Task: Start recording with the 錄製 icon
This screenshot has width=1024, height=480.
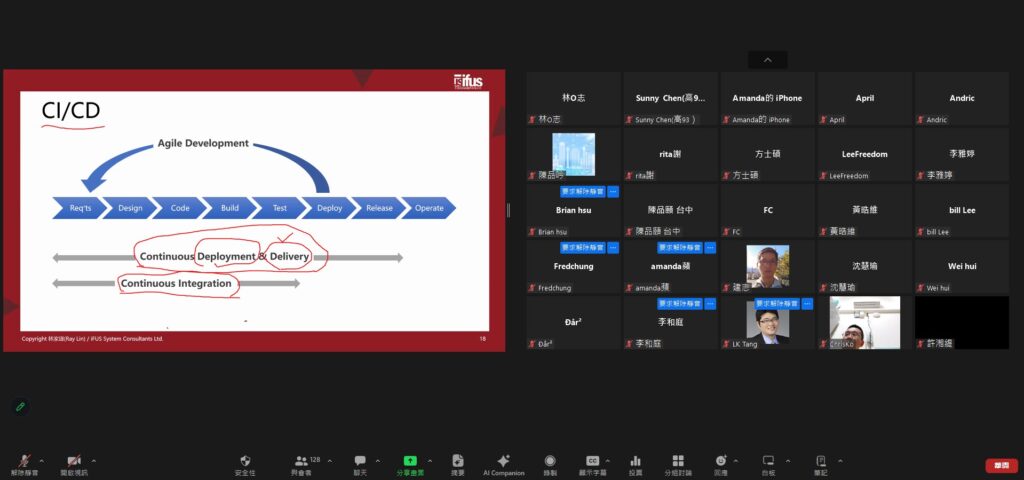Action: point(550,461)
